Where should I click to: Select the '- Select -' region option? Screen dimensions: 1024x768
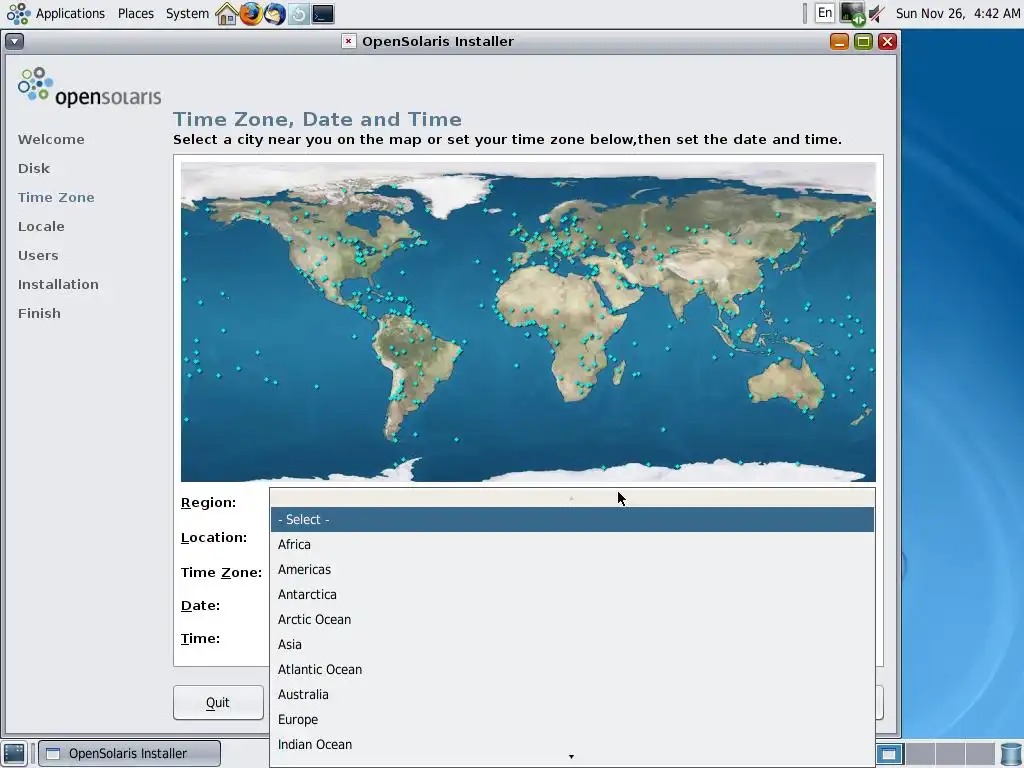[x=572, y=519]
